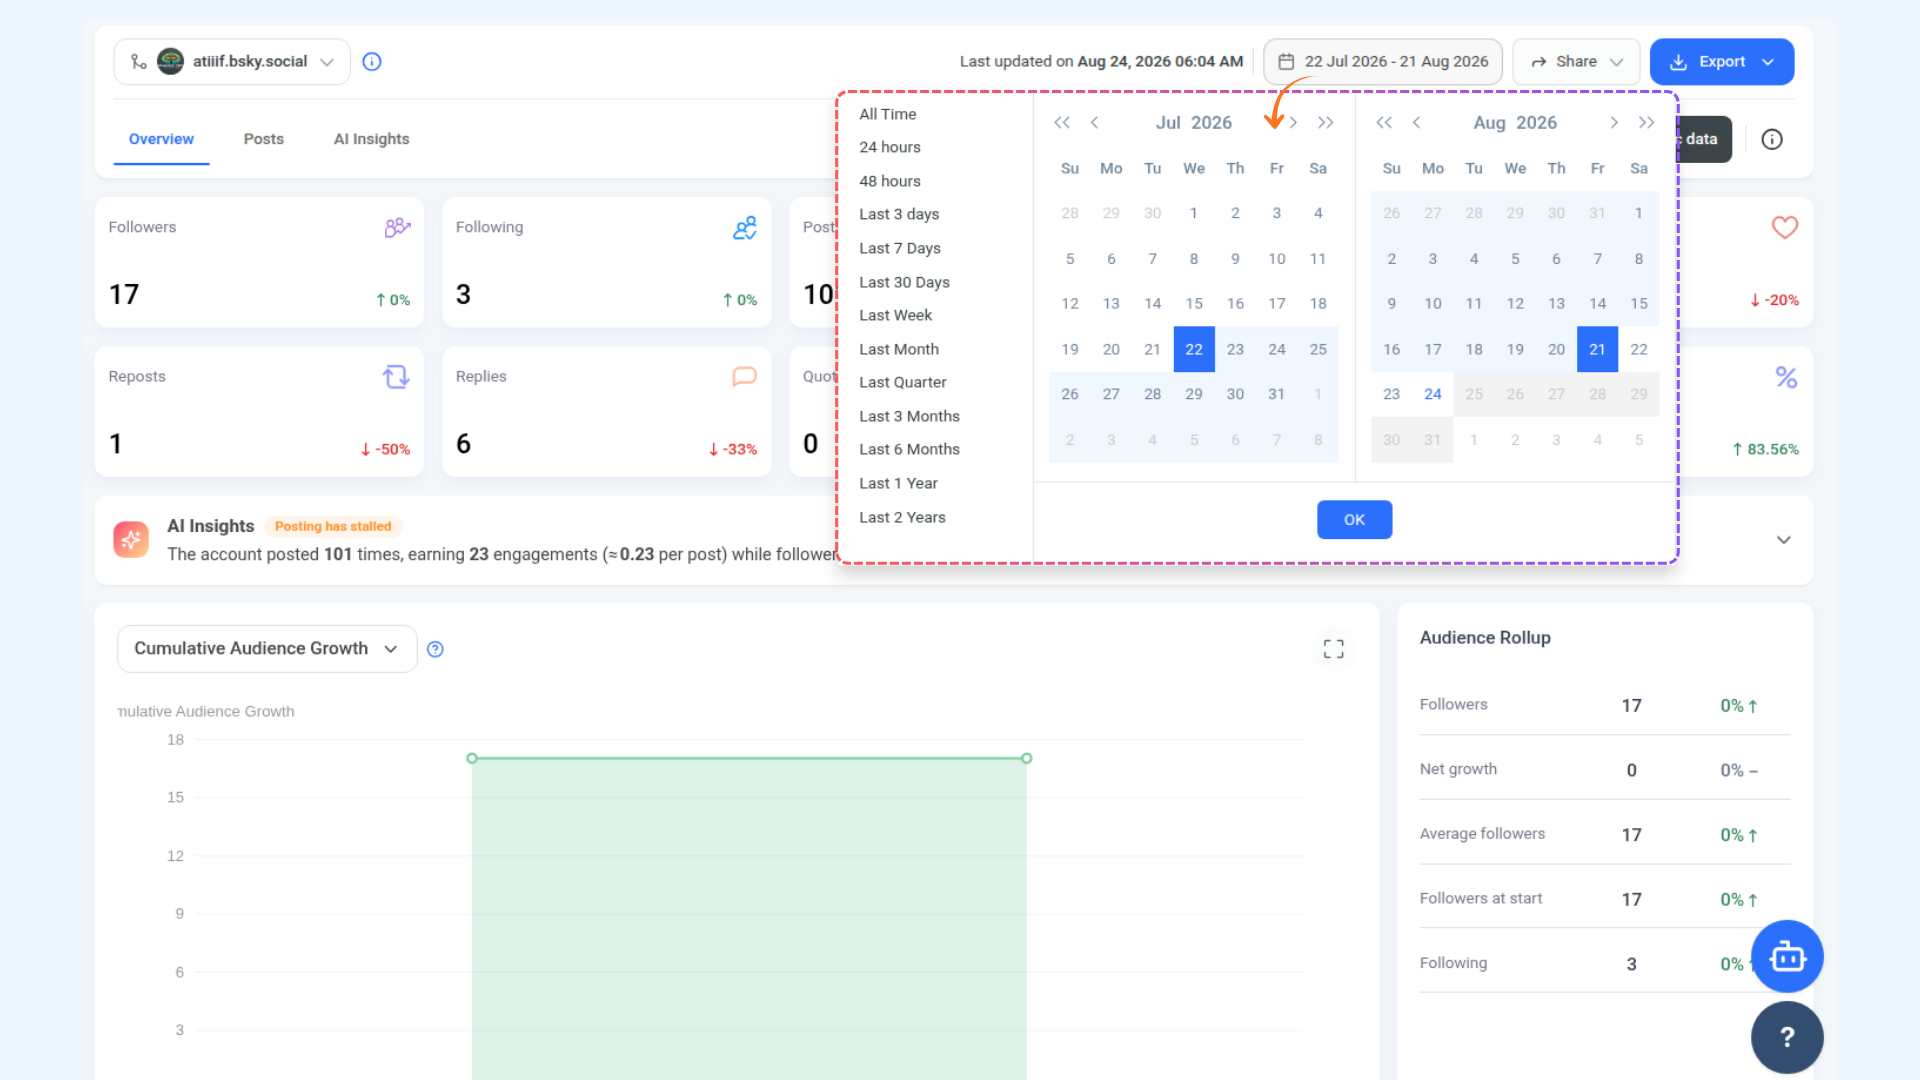Go to previous month in July calendar

(x=1095, y=123)
